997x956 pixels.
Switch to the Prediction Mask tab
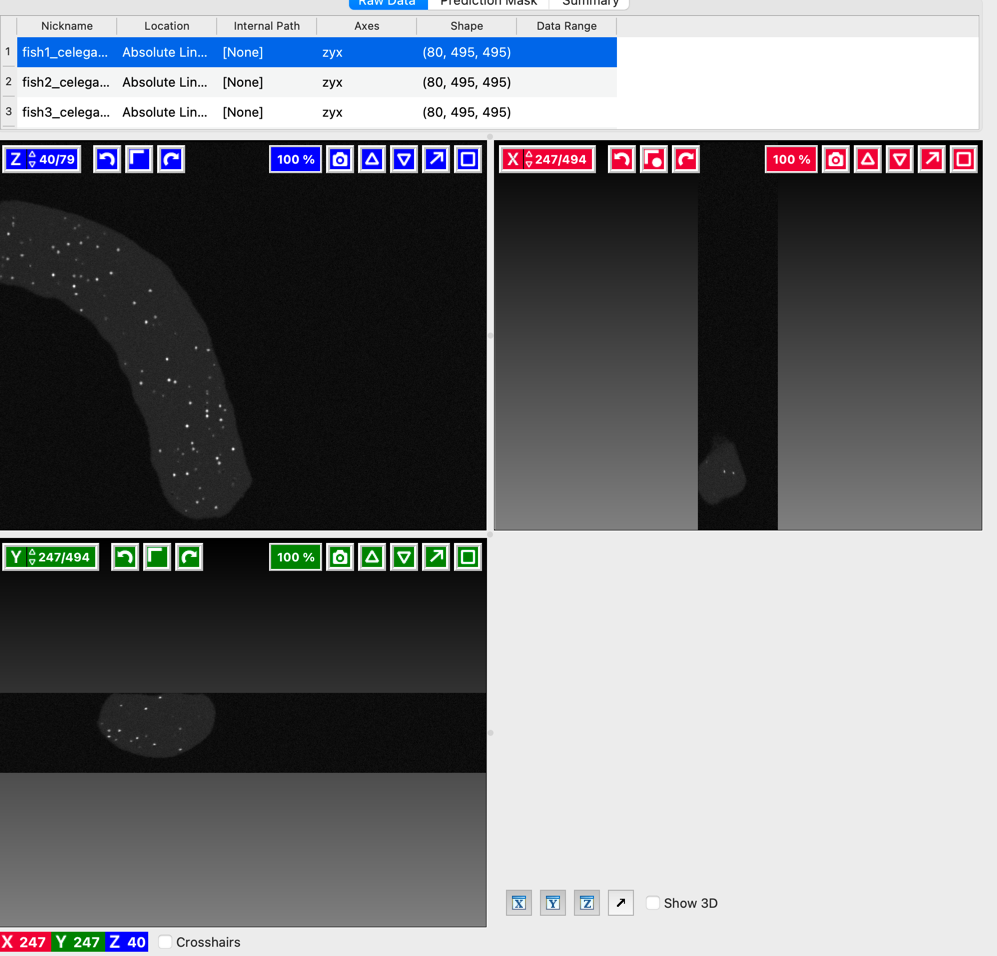click(487, 4)
